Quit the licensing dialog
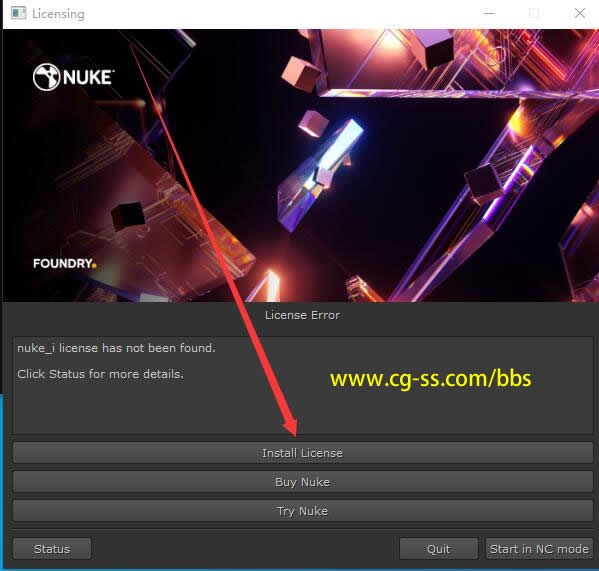The height and width of the screenshot is (571, 599). tap(439, 549)
